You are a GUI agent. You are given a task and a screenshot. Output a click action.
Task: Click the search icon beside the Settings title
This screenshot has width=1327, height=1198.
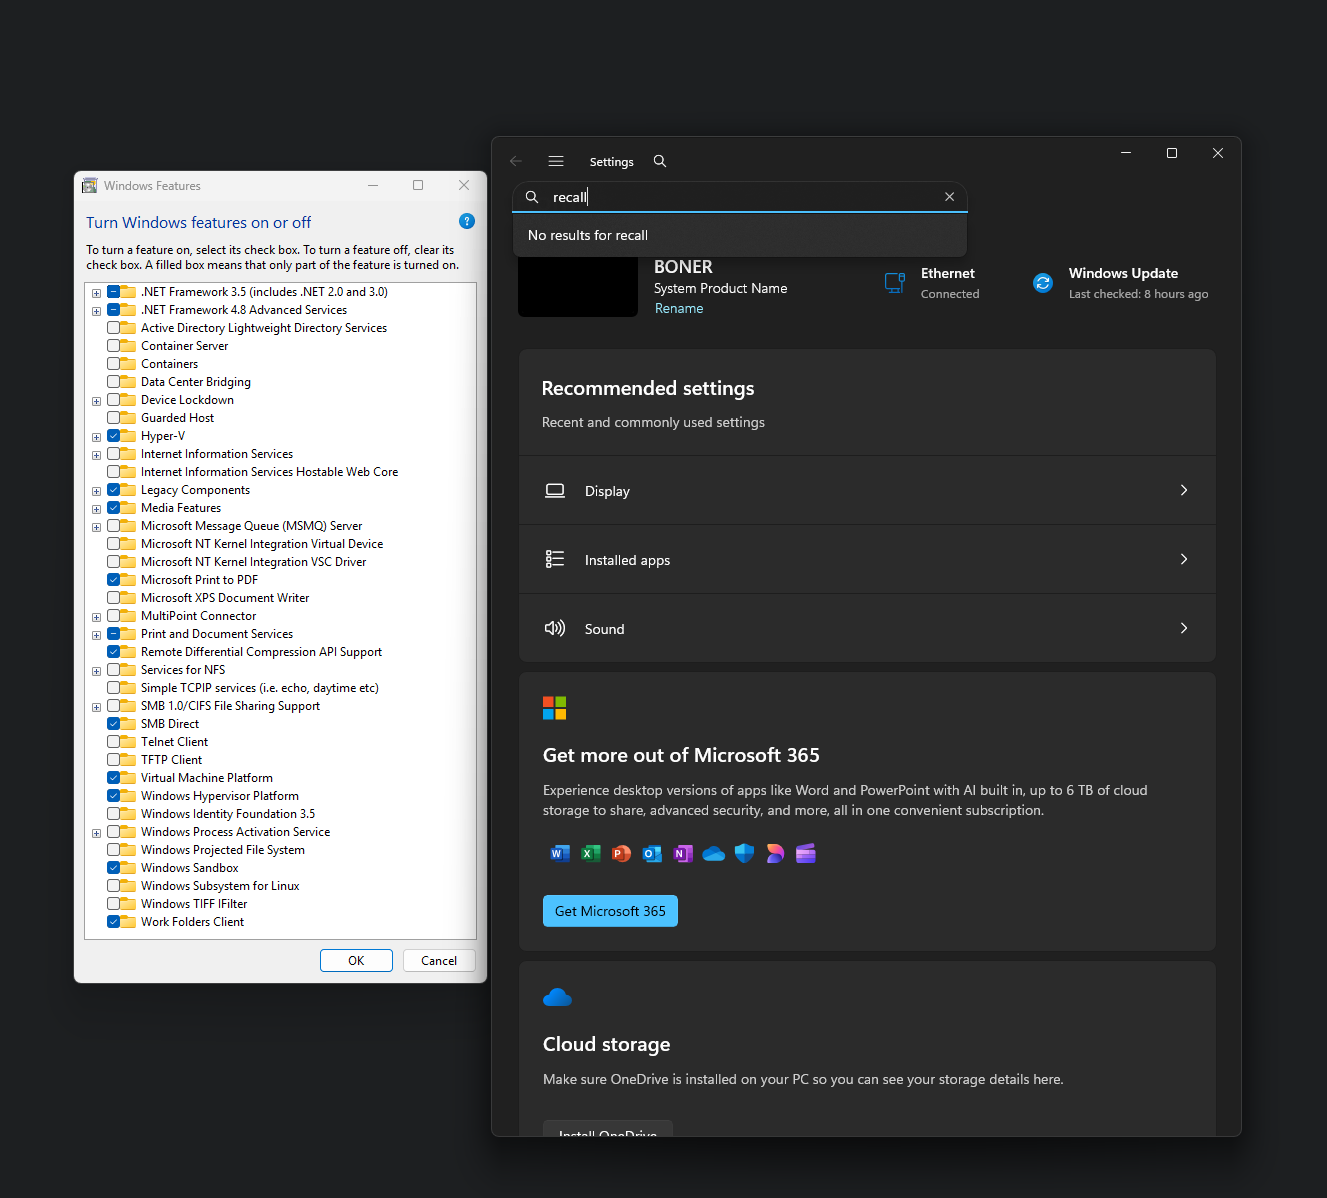click(x=660, y=161)
